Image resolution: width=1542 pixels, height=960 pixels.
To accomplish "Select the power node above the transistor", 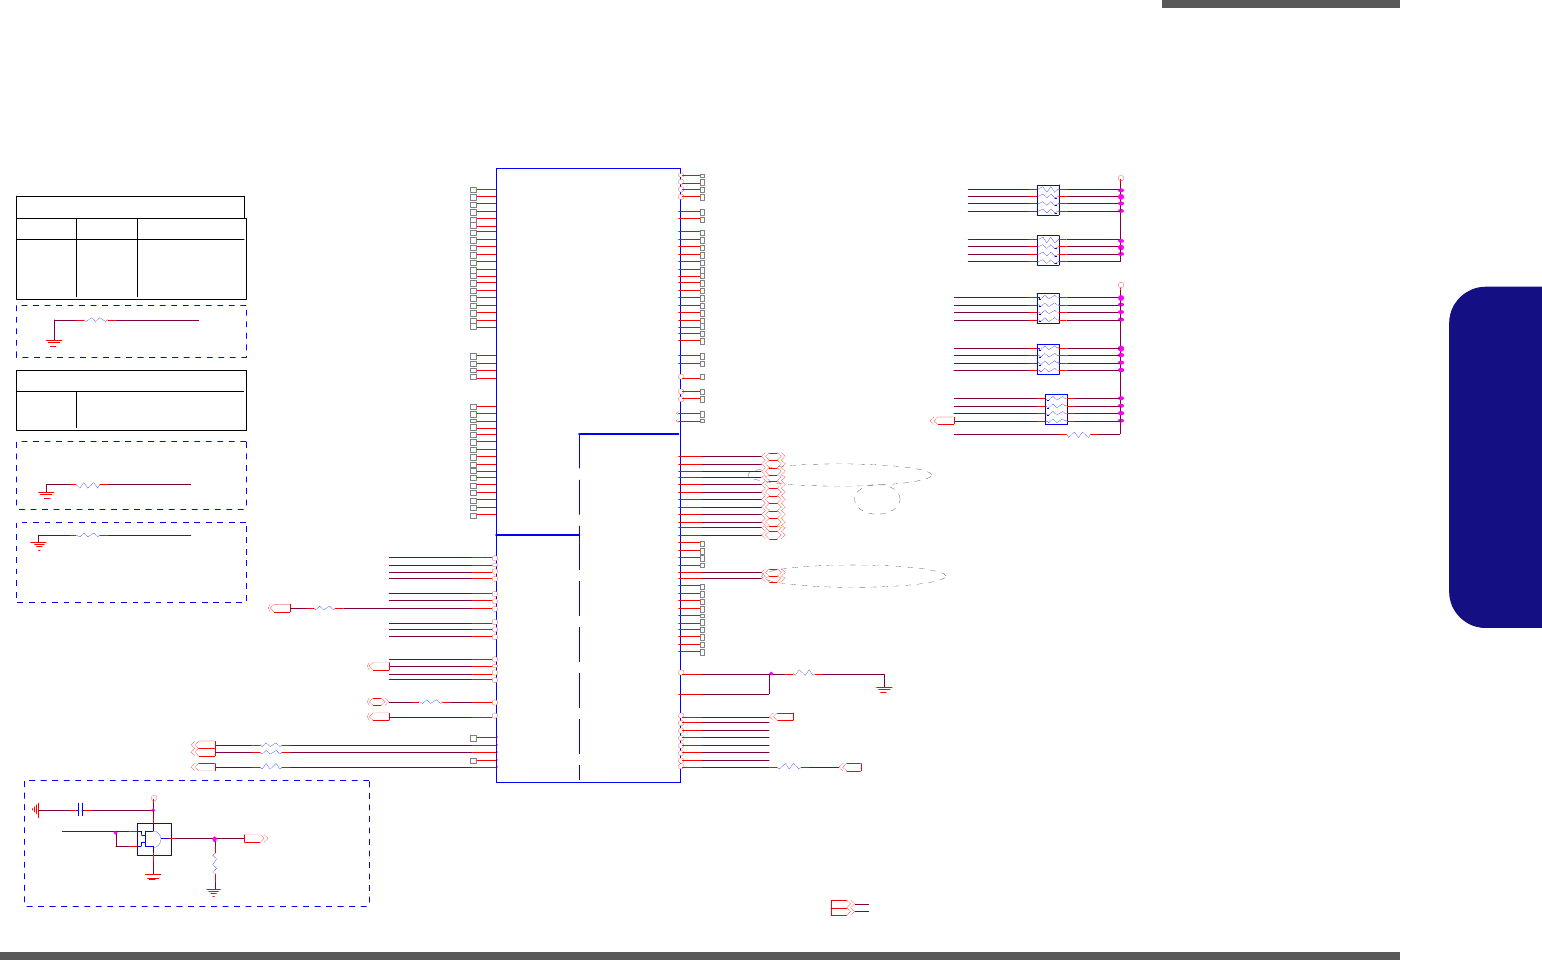I will pyautogui.click(x=154, y=797).
